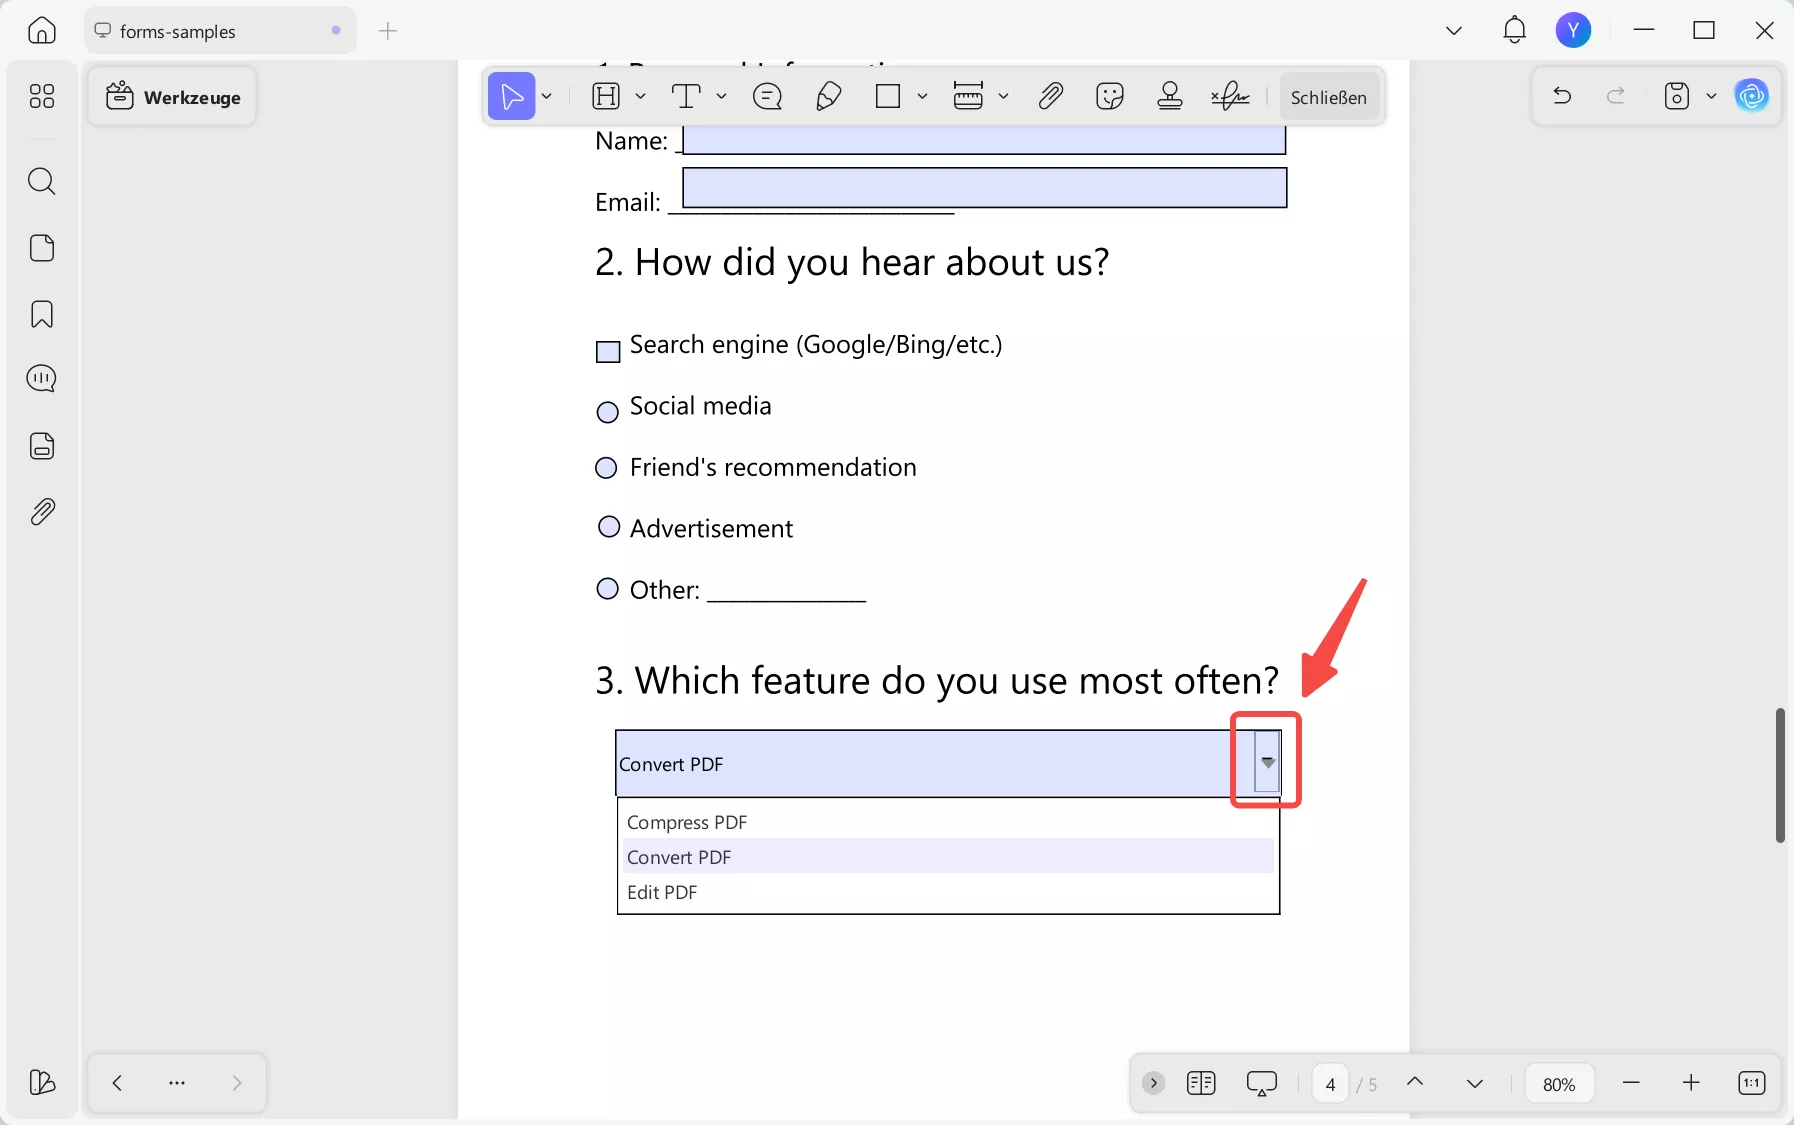Click the Undo icon

point(1561,96)
